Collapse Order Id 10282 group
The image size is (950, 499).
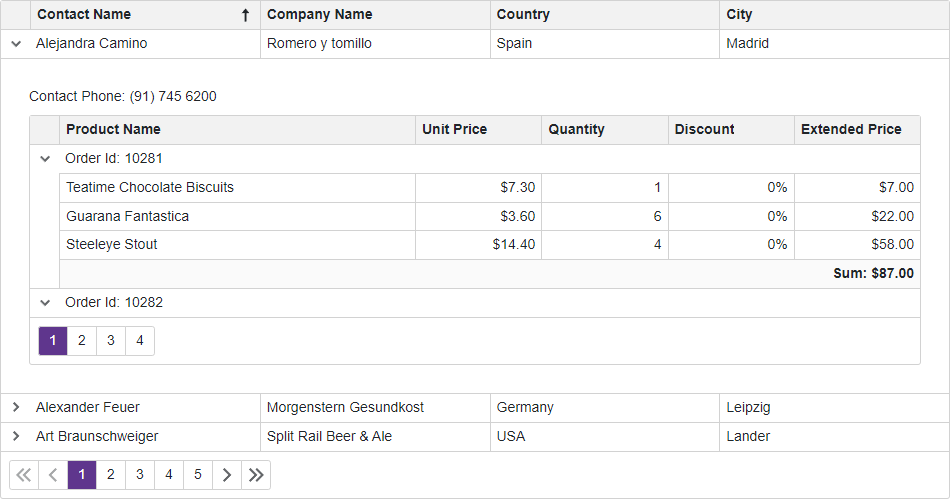(45, 303)
